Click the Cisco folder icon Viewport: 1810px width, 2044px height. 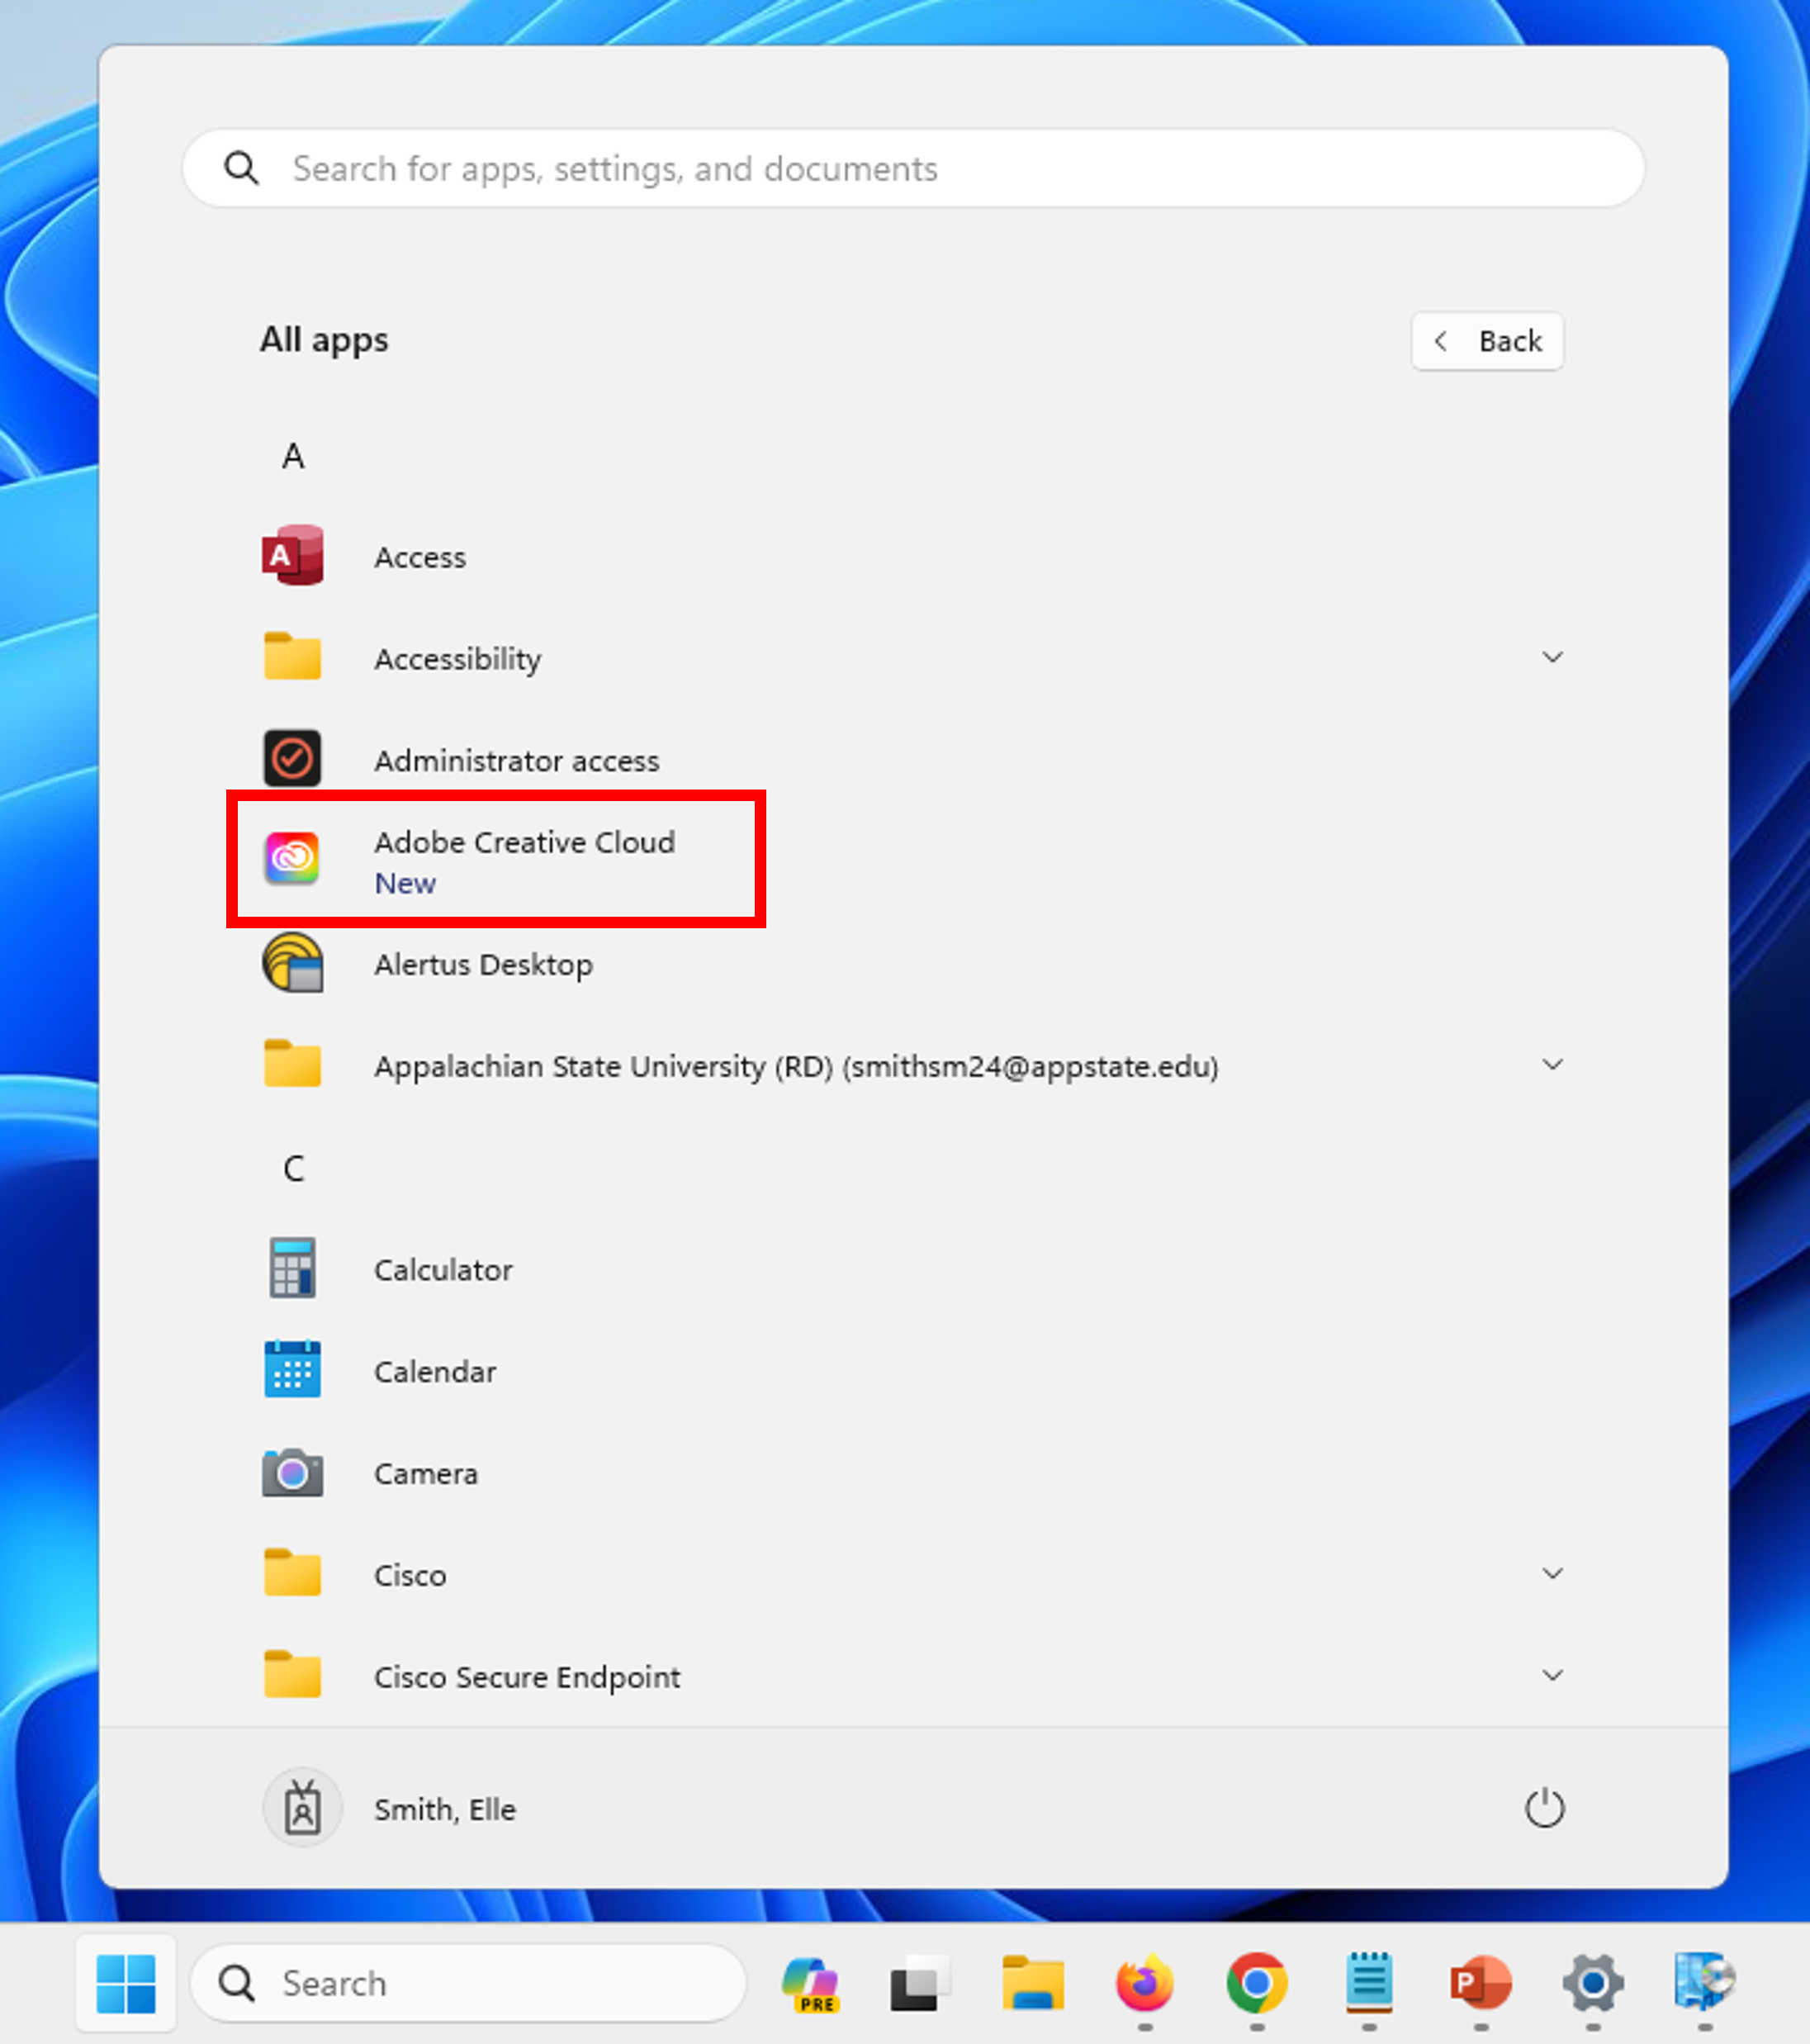point(292,1573)
